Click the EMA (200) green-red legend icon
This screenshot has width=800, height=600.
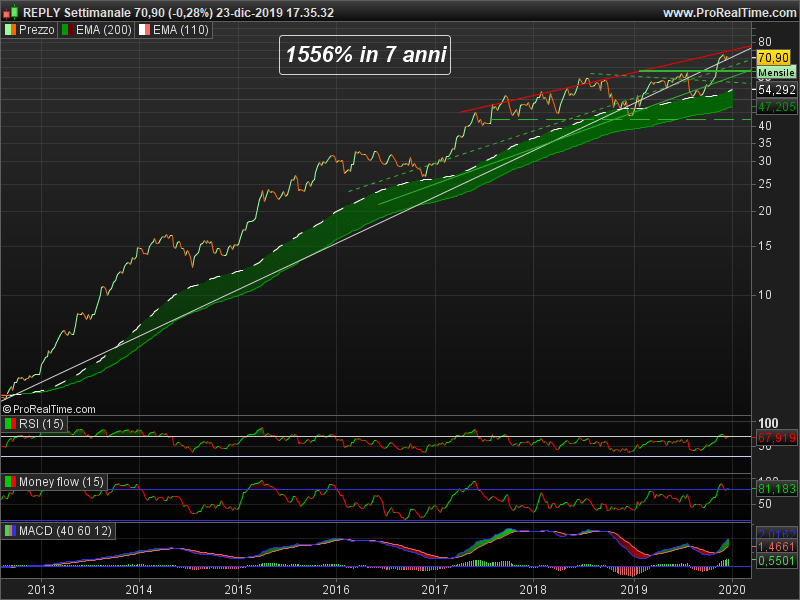click(x=67, y=31)
